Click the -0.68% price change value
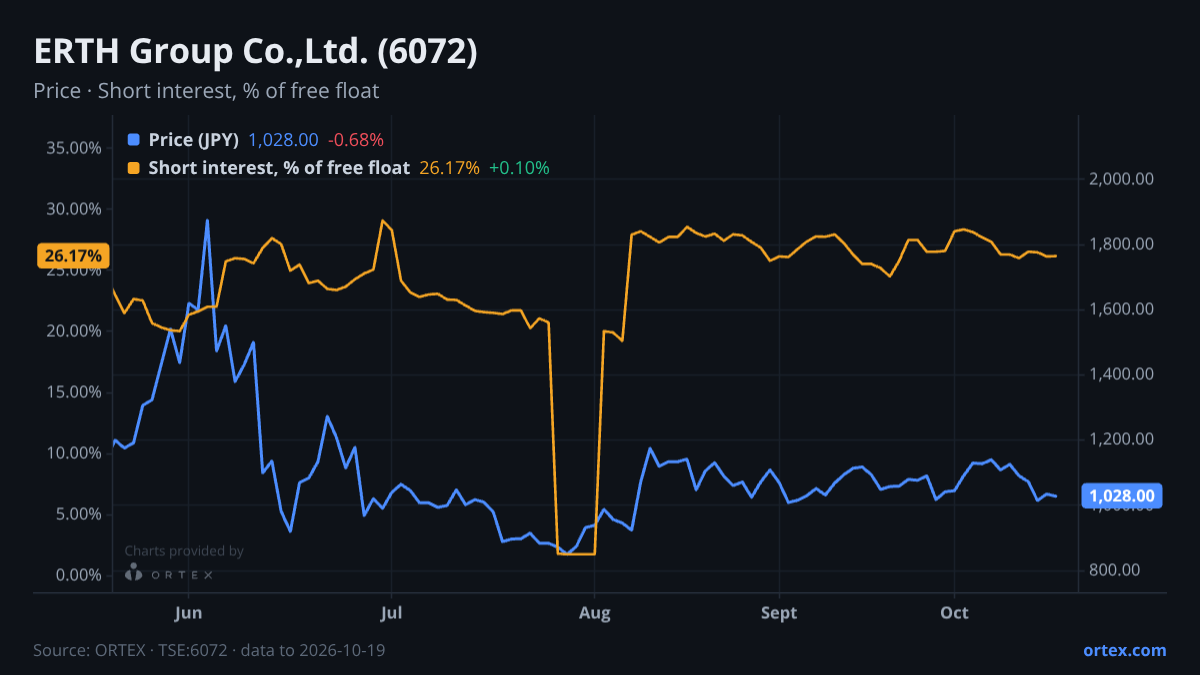This screenshot has width=1200, height=675. point(356,140)
